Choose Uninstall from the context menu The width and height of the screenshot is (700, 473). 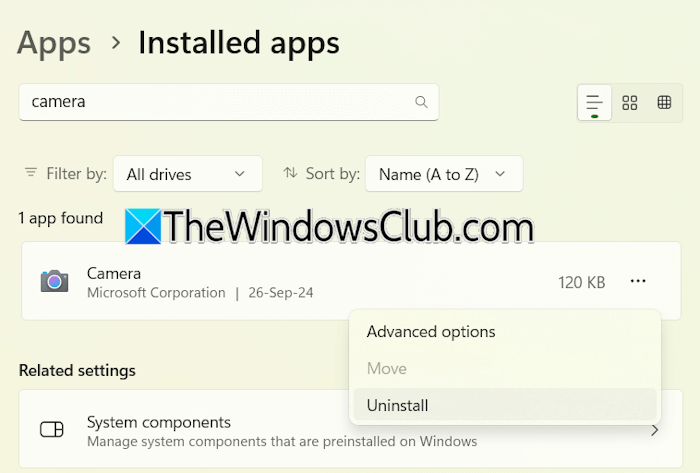tap(397, 405)
